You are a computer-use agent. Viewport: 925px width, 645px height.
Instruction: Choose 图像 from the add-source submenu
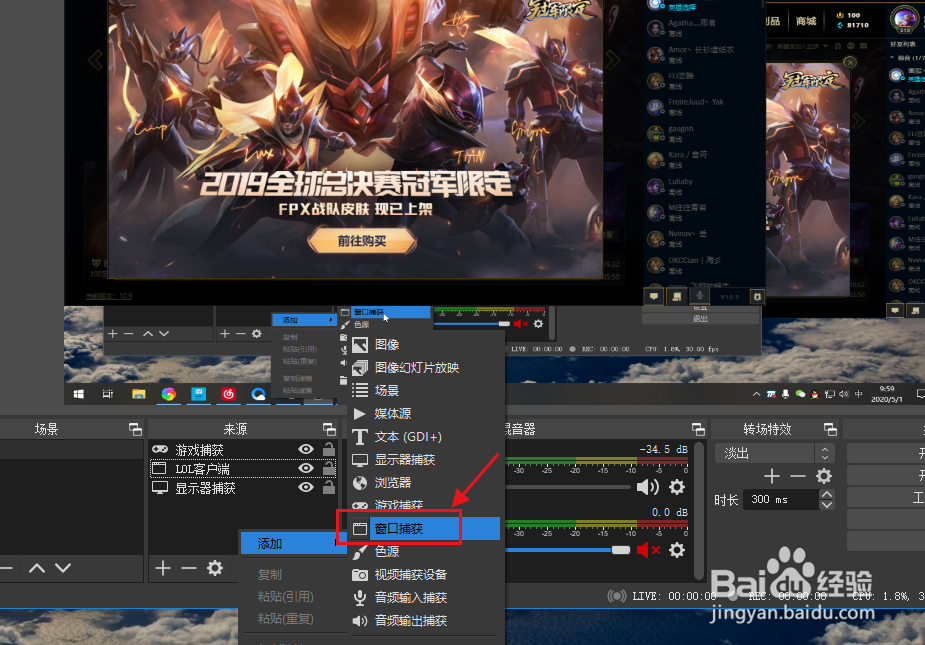(x=386, y=345)
